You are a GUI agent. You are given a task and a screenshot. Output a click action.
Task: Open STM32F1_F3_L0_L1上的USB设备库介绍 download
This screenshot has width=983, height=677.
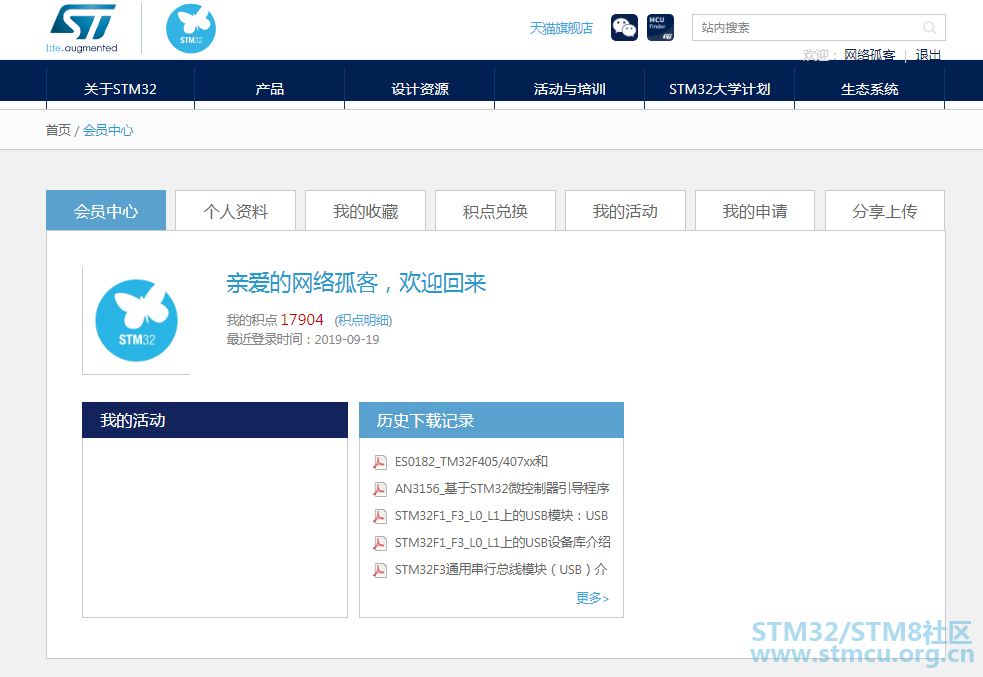point(503,543)
